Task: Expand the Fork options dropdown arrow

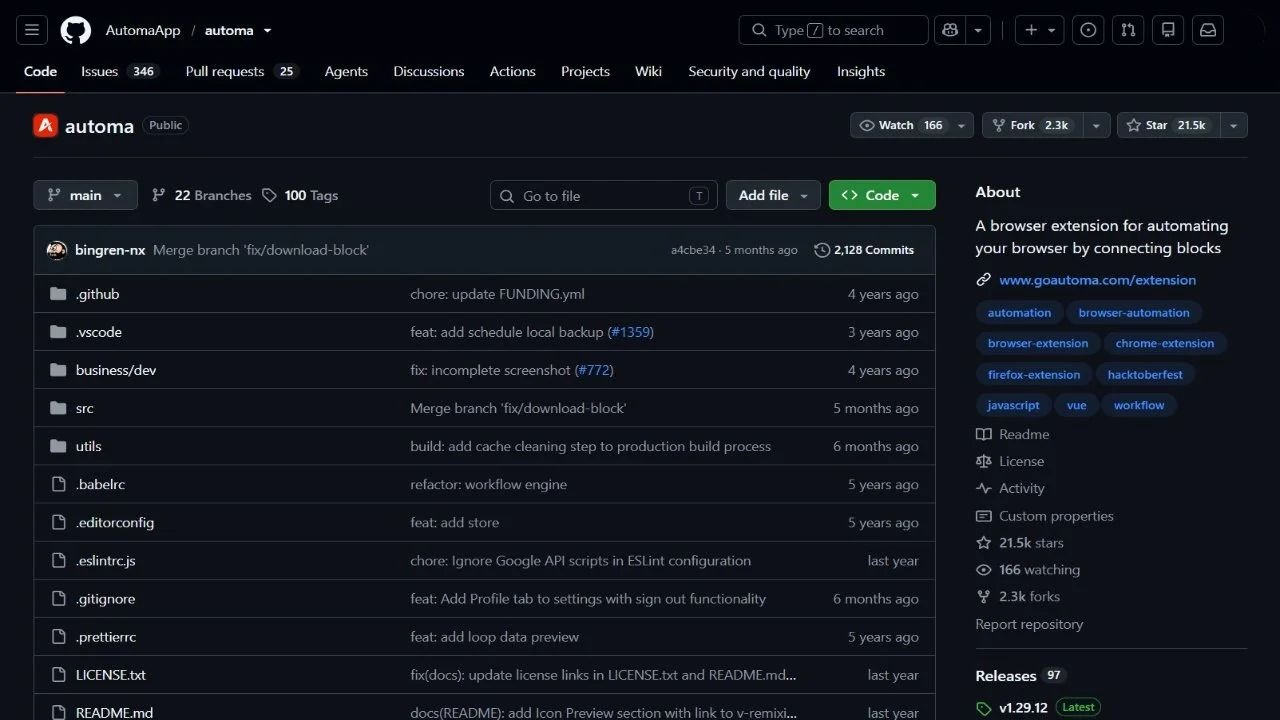Action: 1097,125
